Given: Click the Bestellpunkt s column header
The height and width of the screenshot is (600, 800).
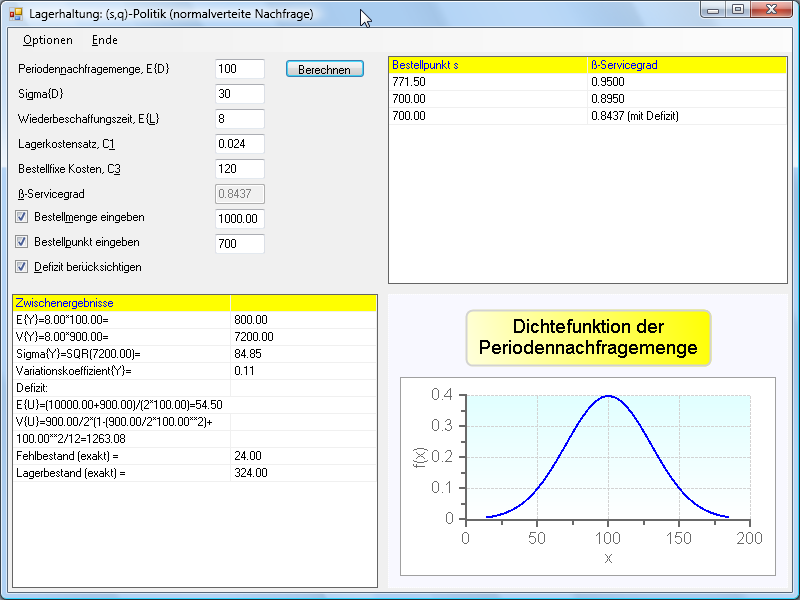Looking at the screenshot, I should coord(488,65).
